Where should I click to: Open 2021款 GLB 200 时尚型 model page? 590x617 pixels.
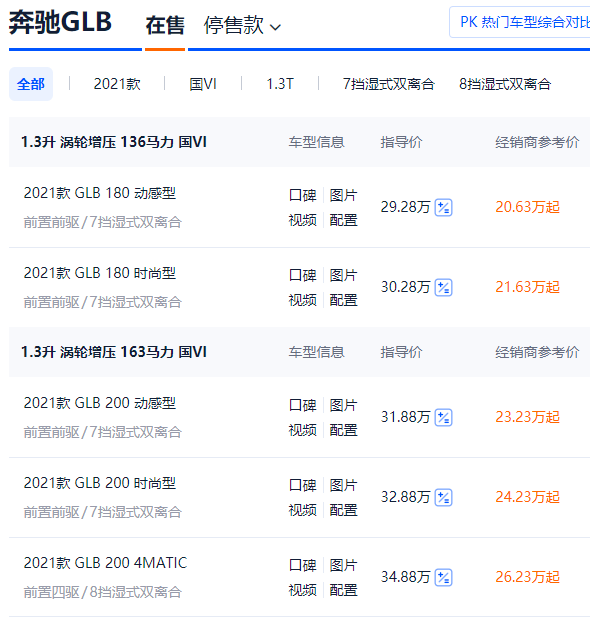pos(100,483)
